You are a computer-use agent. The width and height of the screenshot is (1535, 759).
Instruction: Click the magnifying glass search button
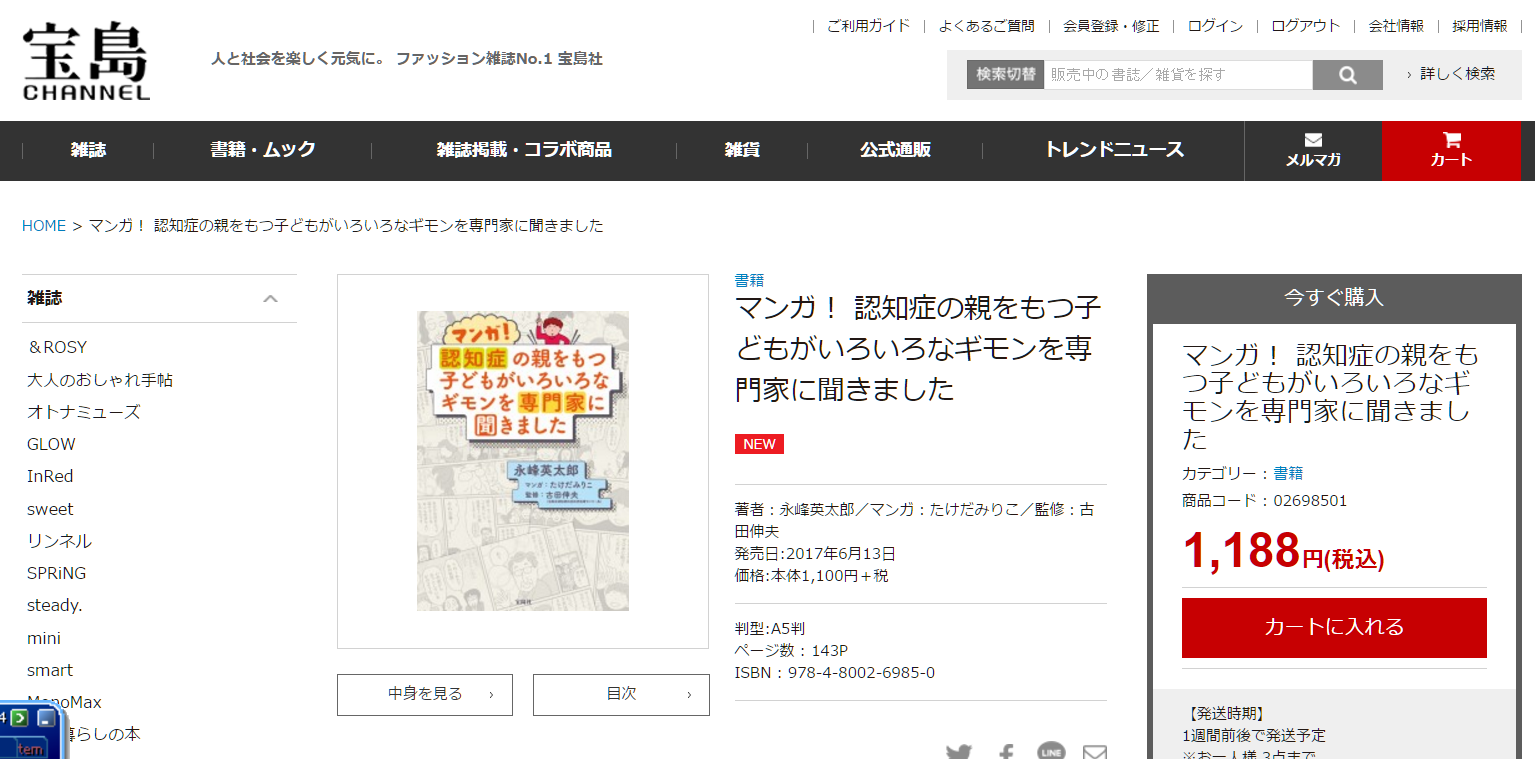click(x=1347, y=75)
